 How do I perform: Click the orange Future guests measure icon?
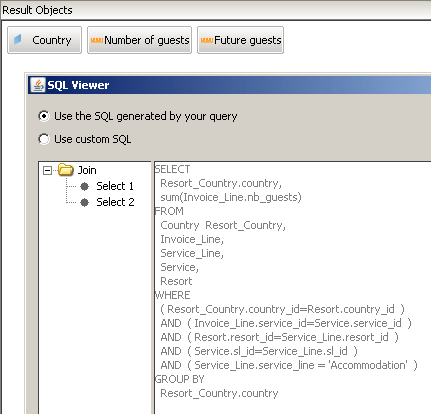click(x=207, y=40)
